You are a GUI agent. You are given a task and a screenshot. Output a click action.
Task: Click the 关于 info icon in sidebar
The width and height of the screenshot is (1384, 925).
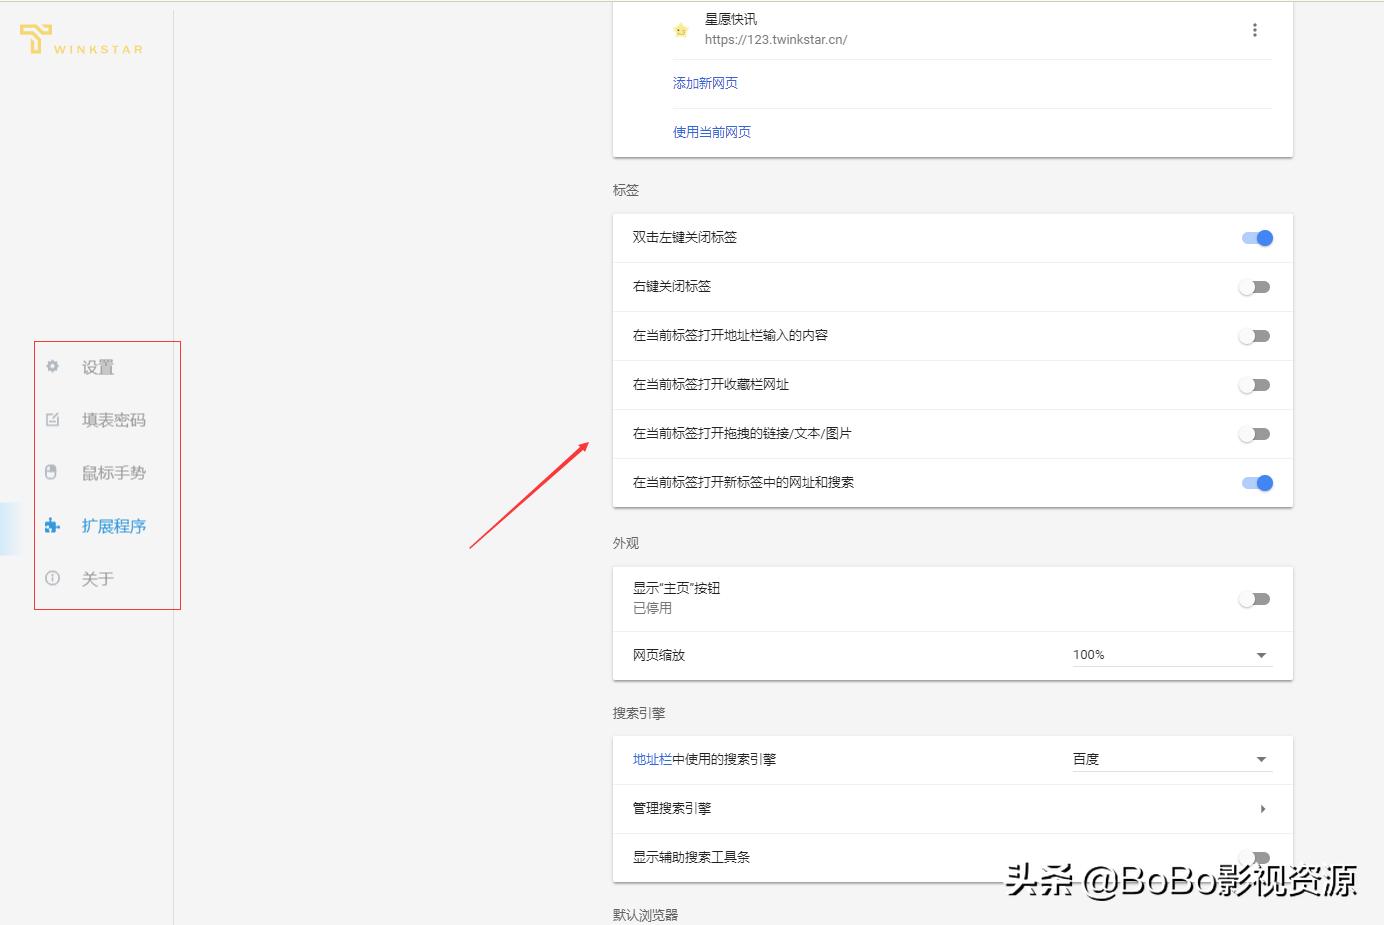pos(51,578)
